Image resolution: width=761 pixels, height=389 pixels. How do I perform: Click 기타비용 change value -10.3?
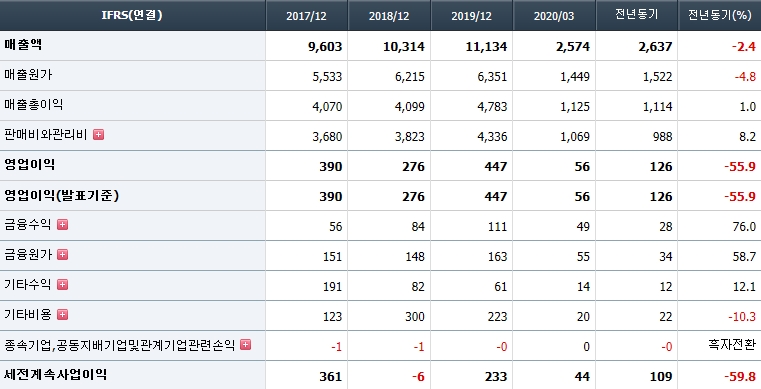(742, 317)
